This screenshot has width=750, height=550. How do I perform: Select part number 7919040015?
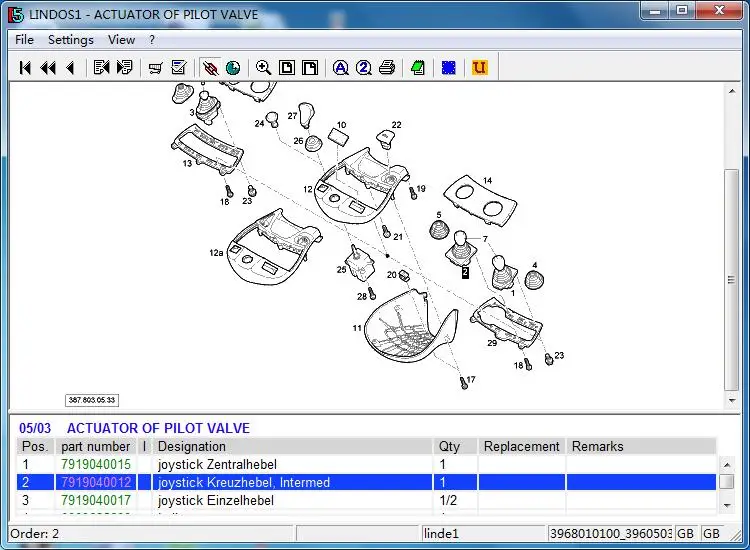tap(96, 464)
